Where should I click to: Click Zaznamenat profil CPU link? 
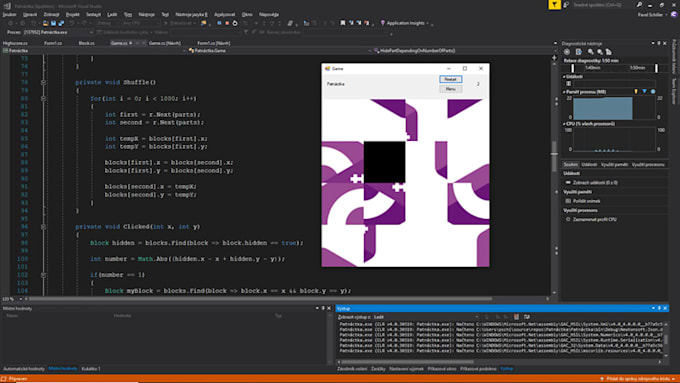point(595,219)
